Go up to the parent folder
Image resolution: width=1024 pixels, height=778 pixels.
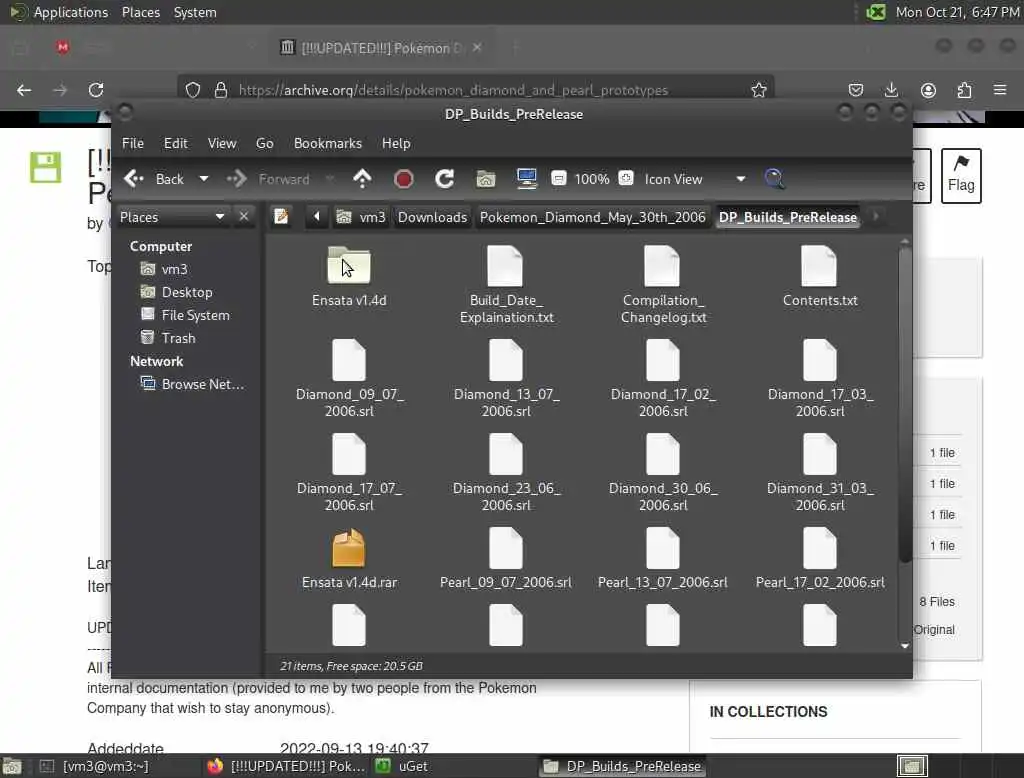[362, 179]
